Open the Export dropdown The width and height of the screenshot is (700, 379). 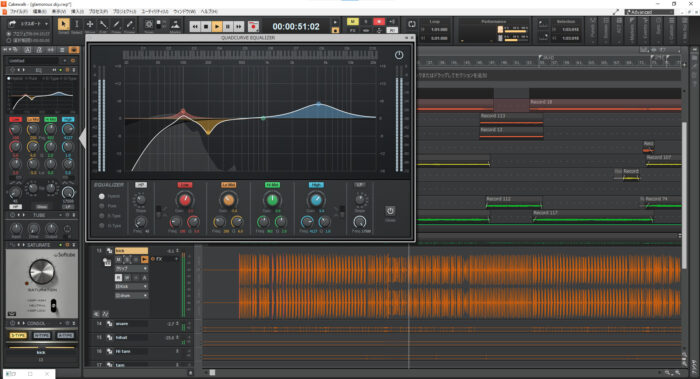pos(29,24)
